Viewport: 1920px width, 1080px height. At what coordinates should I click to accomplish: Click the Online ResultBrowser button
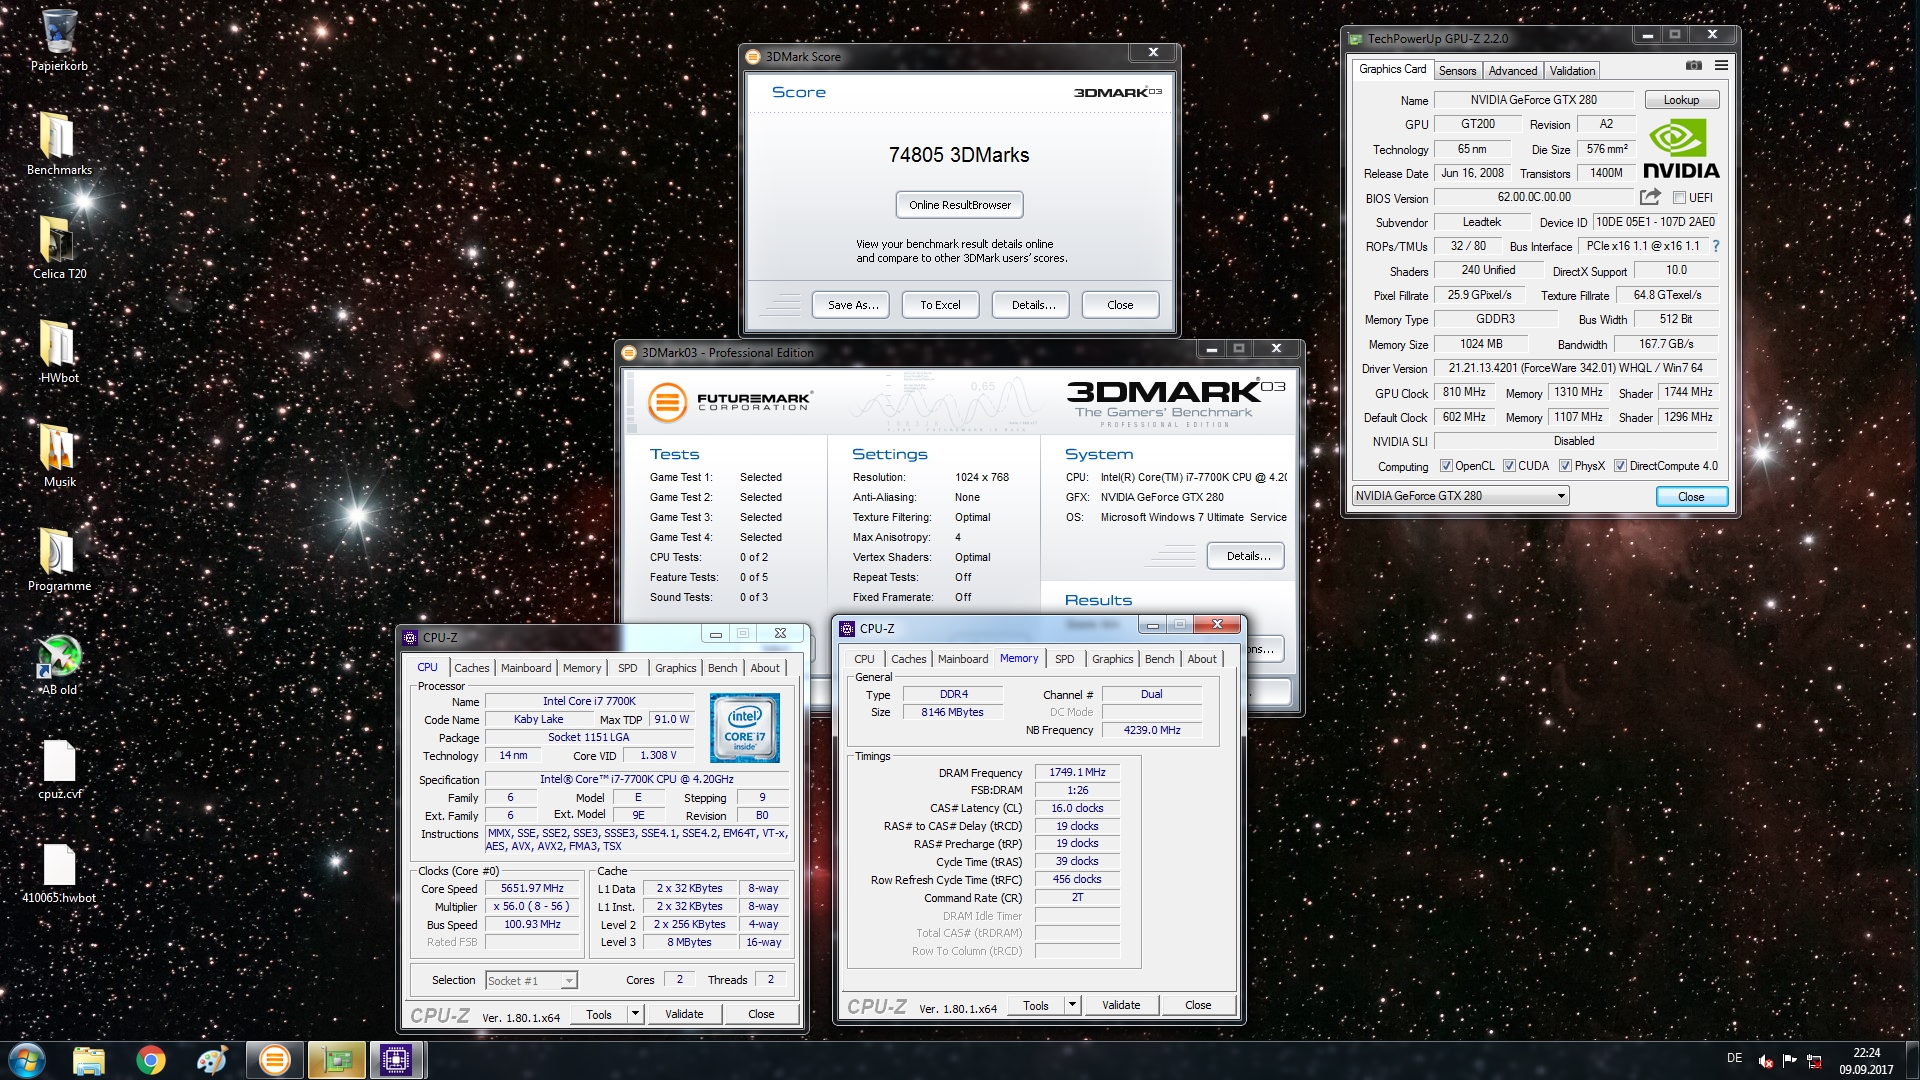pos(959,205)
